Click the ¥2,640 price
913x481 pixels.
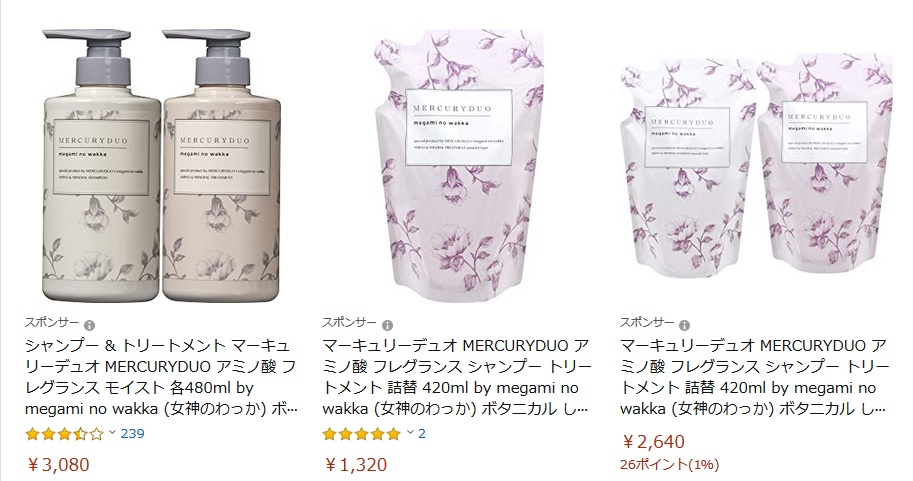tap(653, 442)
